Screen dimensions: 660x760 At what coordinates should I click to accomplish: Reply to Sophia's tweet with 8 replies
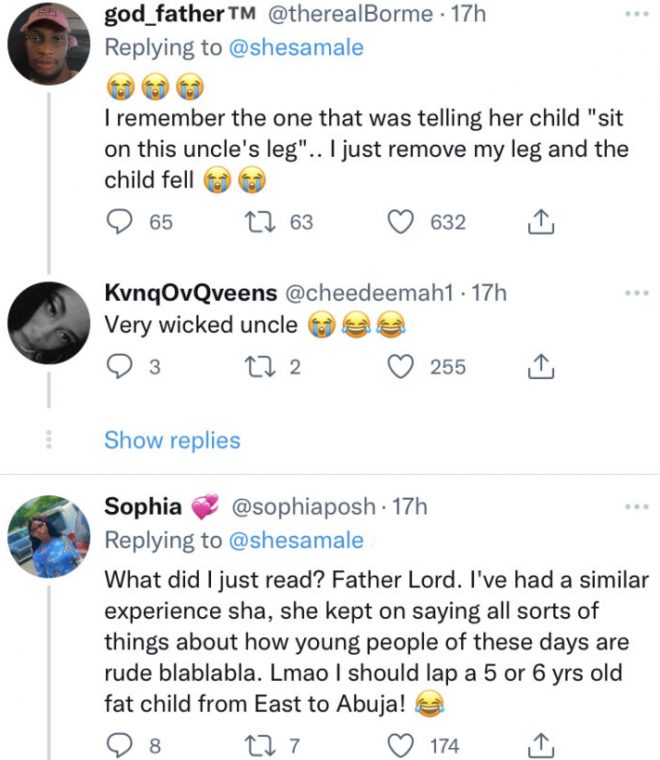pos(119,744)
